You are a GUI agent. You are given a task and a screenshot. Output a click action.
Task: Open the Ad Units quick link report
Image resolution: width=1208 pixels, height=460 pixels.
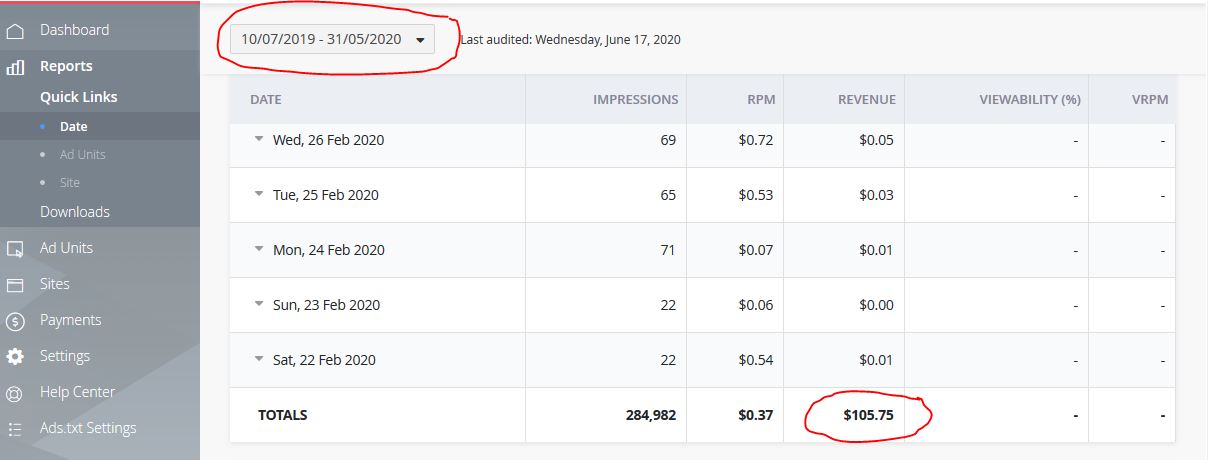pyautogui.click(x=82, y=155)
